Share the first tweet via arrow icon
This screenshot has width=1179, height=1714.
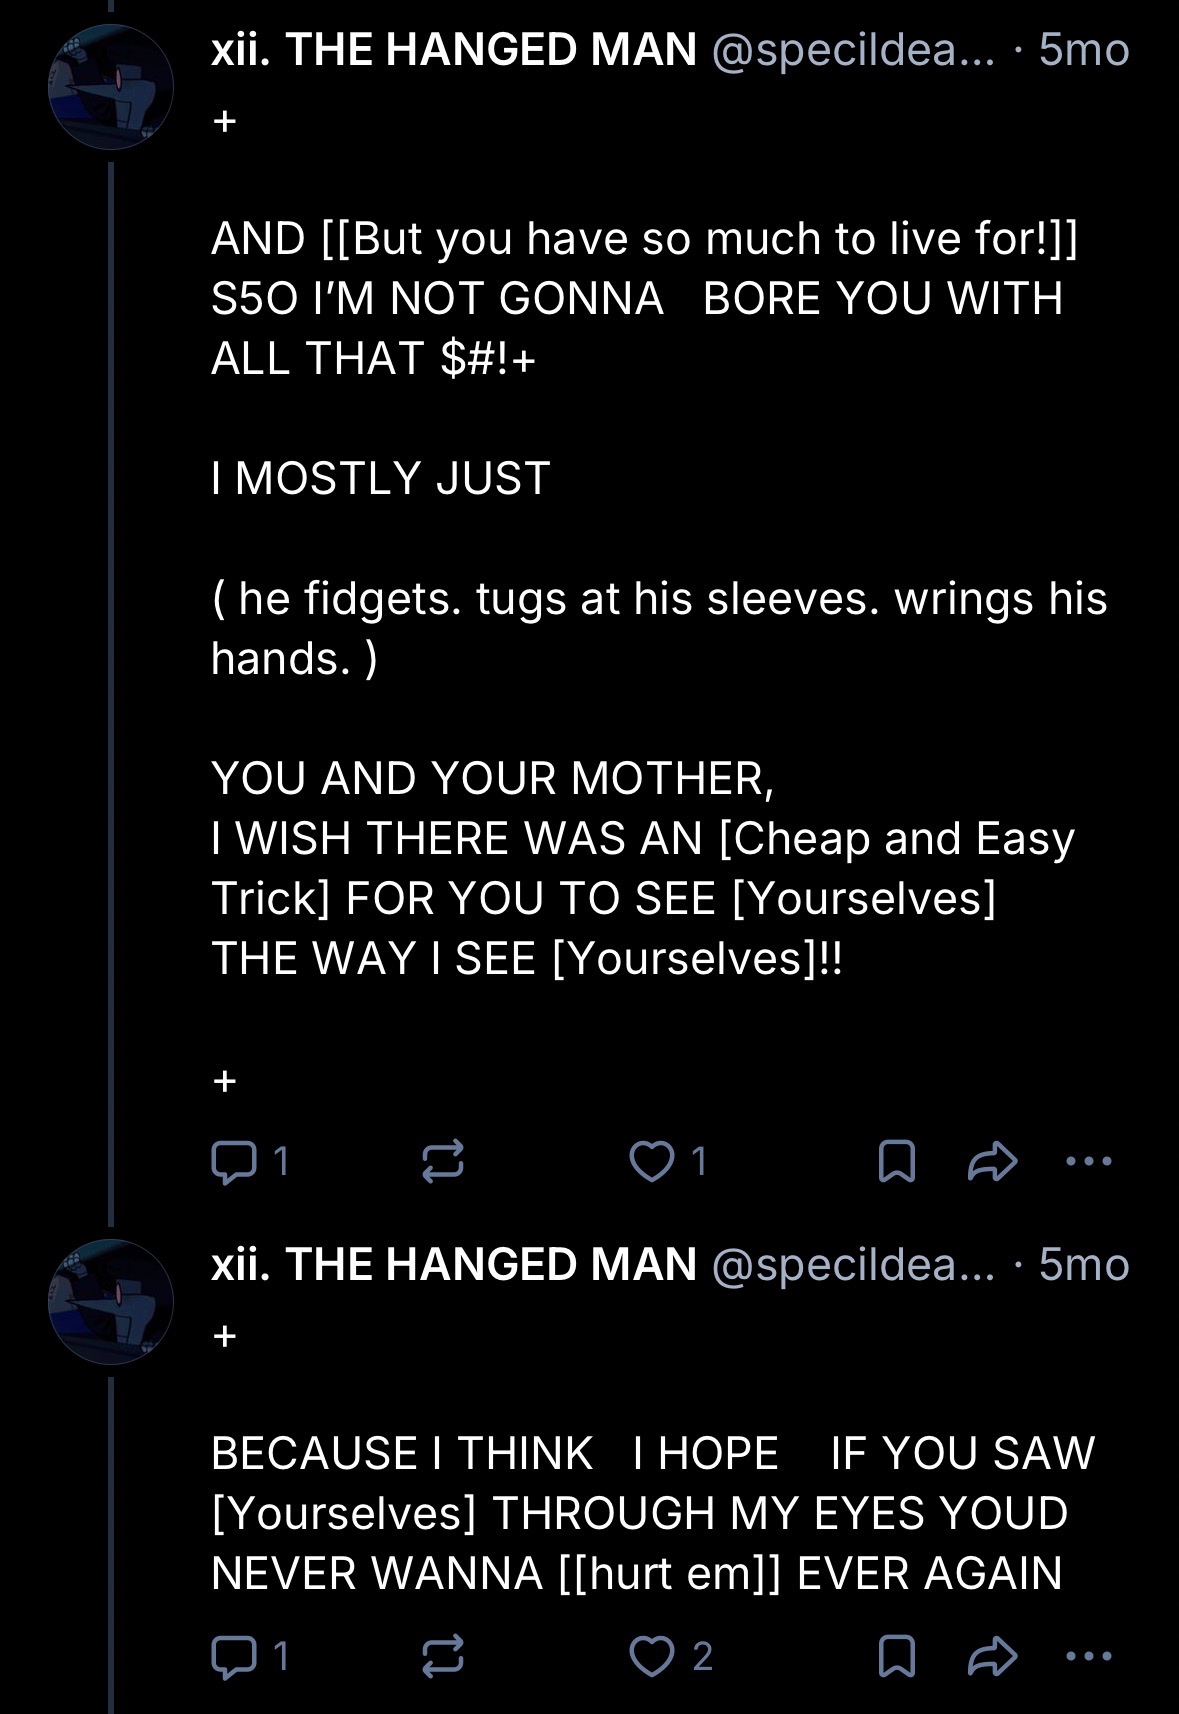point(993,1161)
